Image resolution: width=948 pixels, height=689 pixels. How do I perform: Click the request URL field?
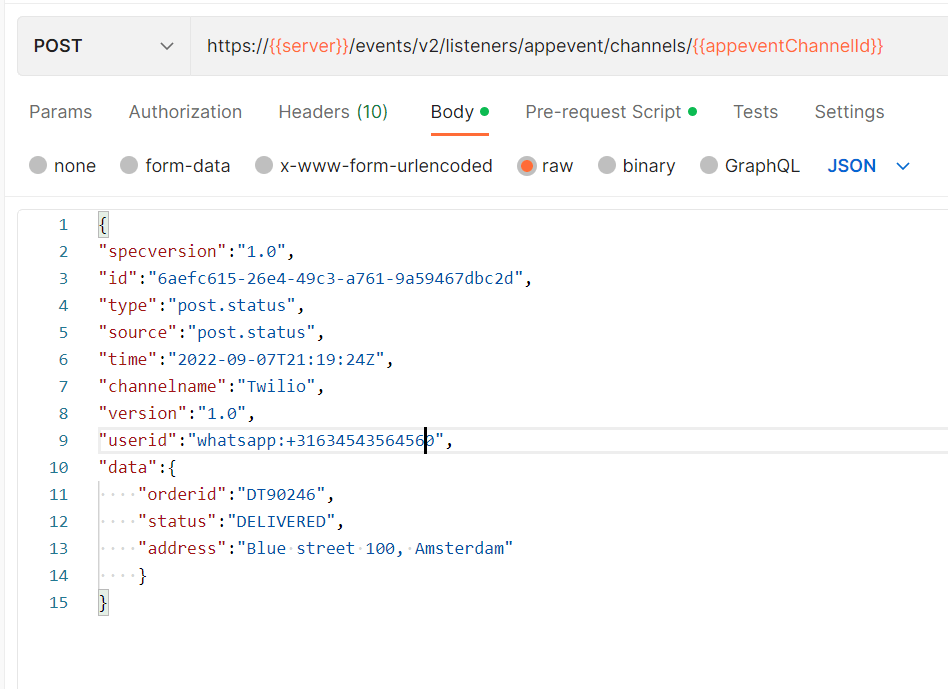pos(569,46)
